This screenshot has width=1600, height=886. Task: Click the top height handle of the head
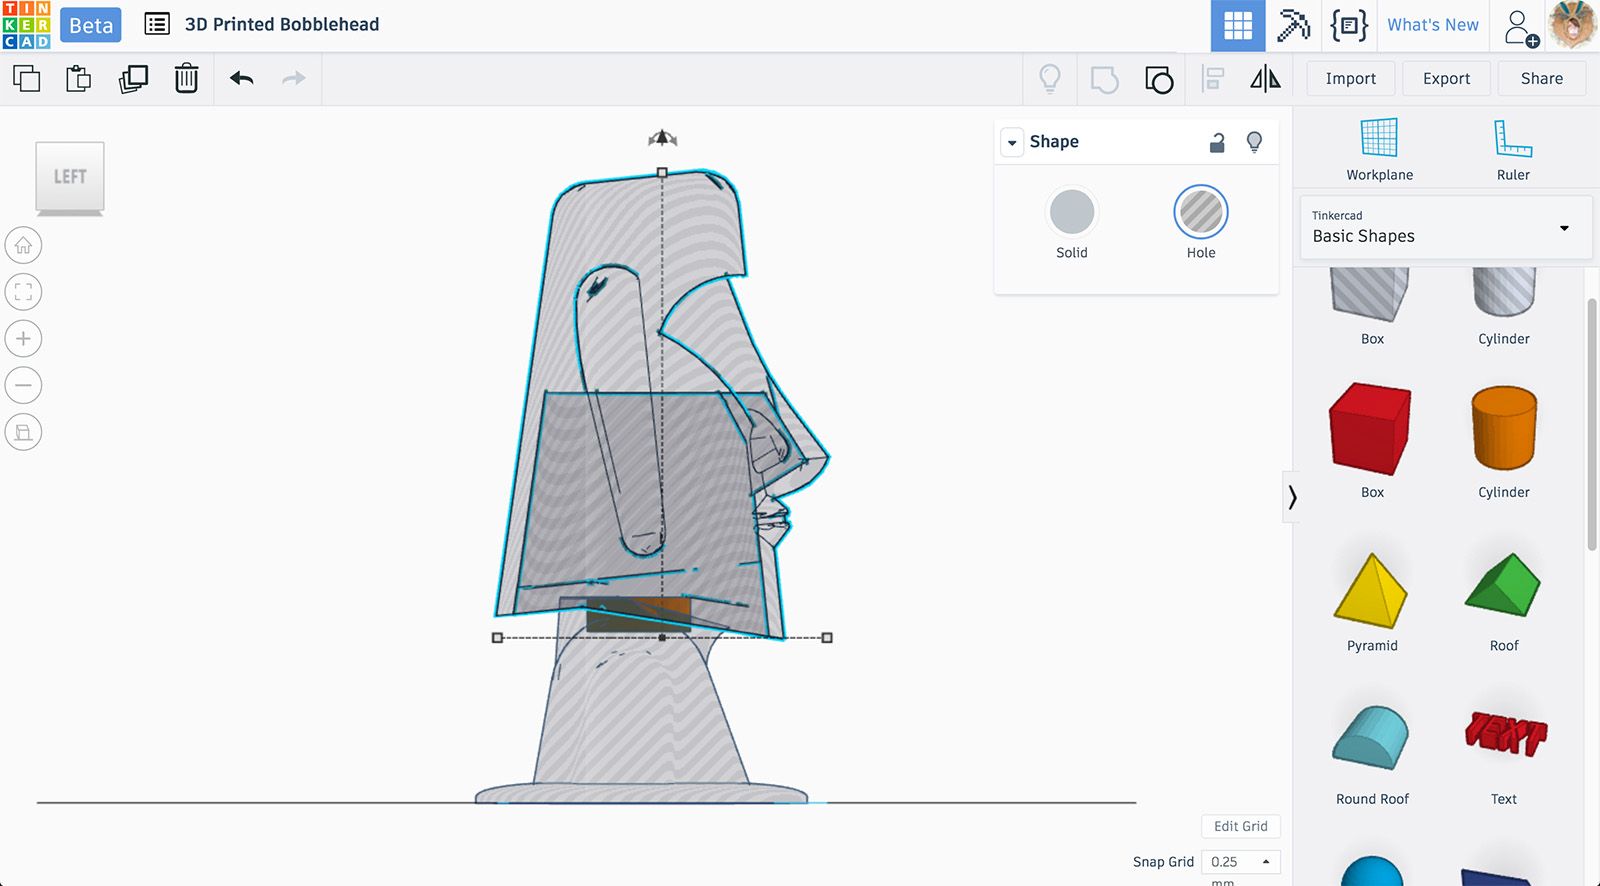pos(662,173)
